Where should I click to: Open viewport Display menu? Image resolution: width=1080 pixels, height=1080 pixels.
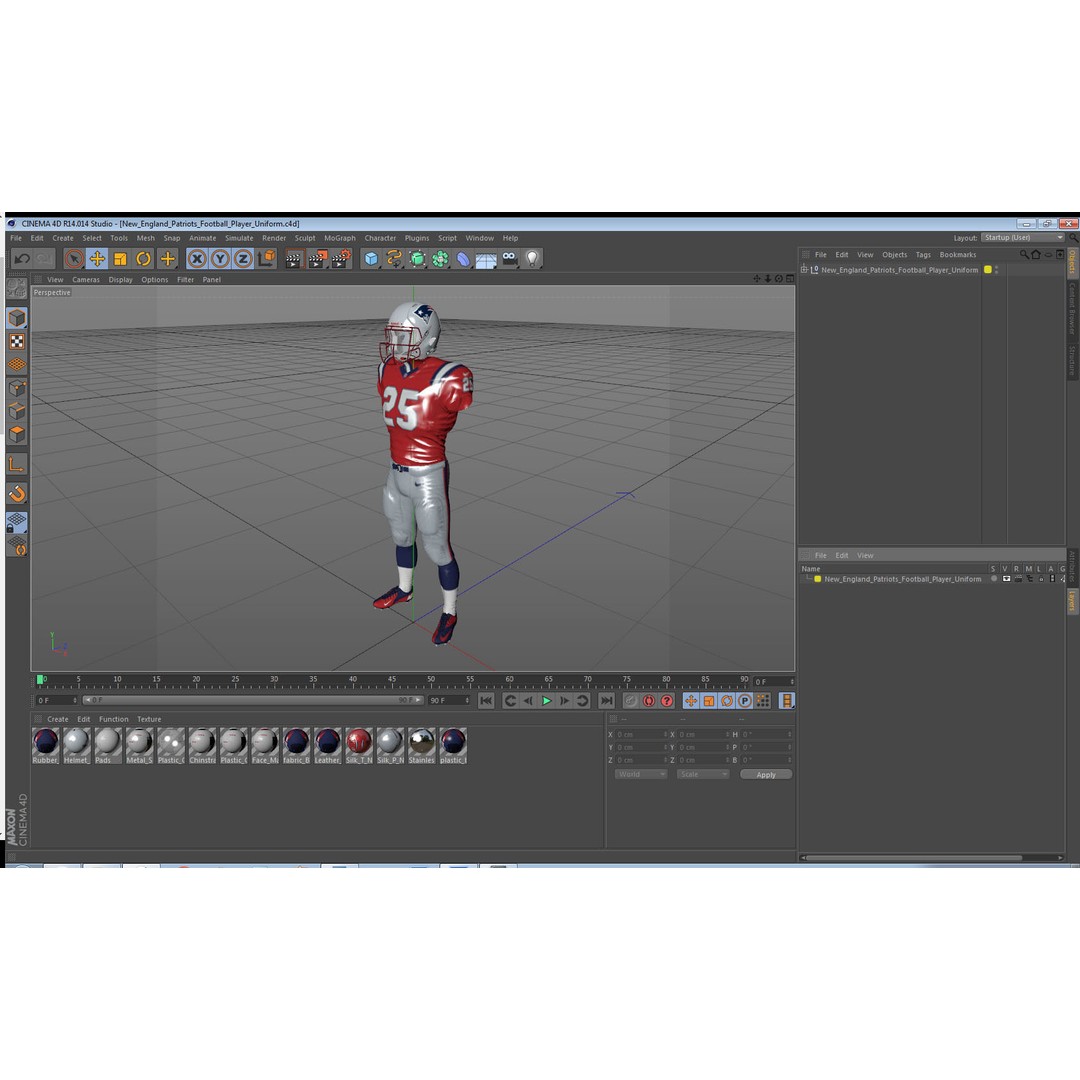click(121, 280)
